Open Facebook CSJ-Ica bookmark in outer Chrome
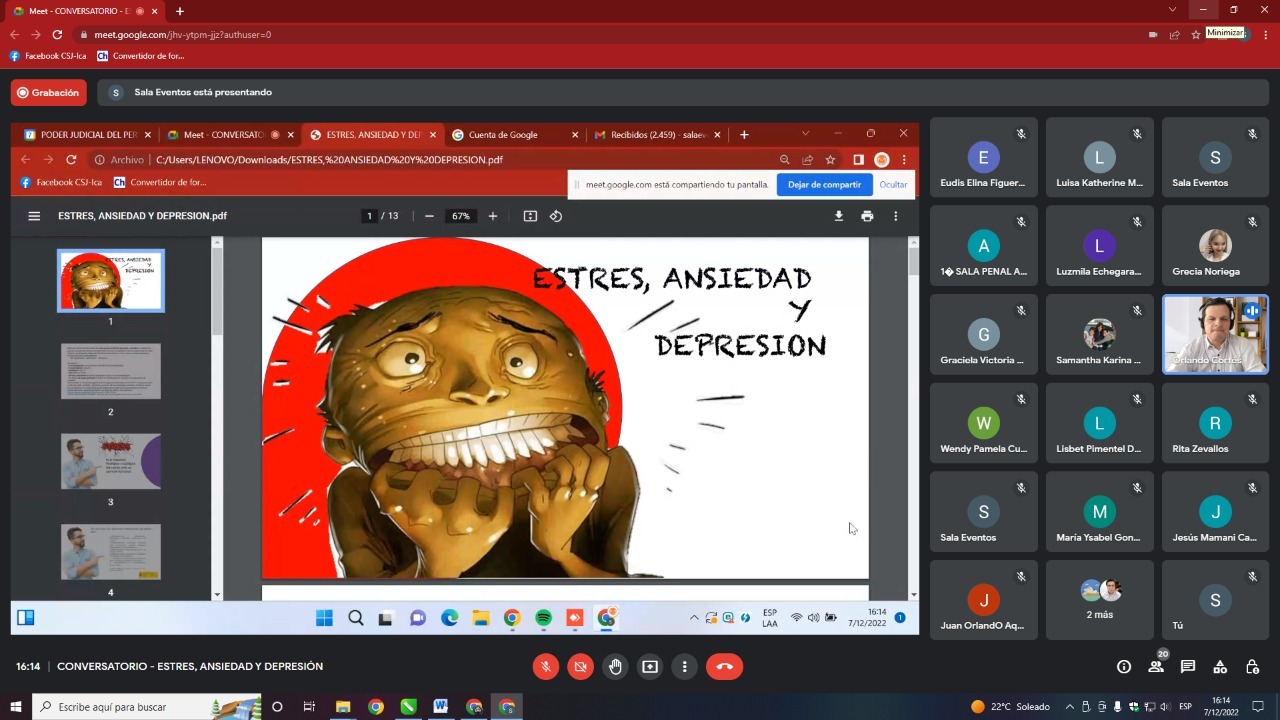Screen dimensions: 1280x720 [x=48, y=56]
